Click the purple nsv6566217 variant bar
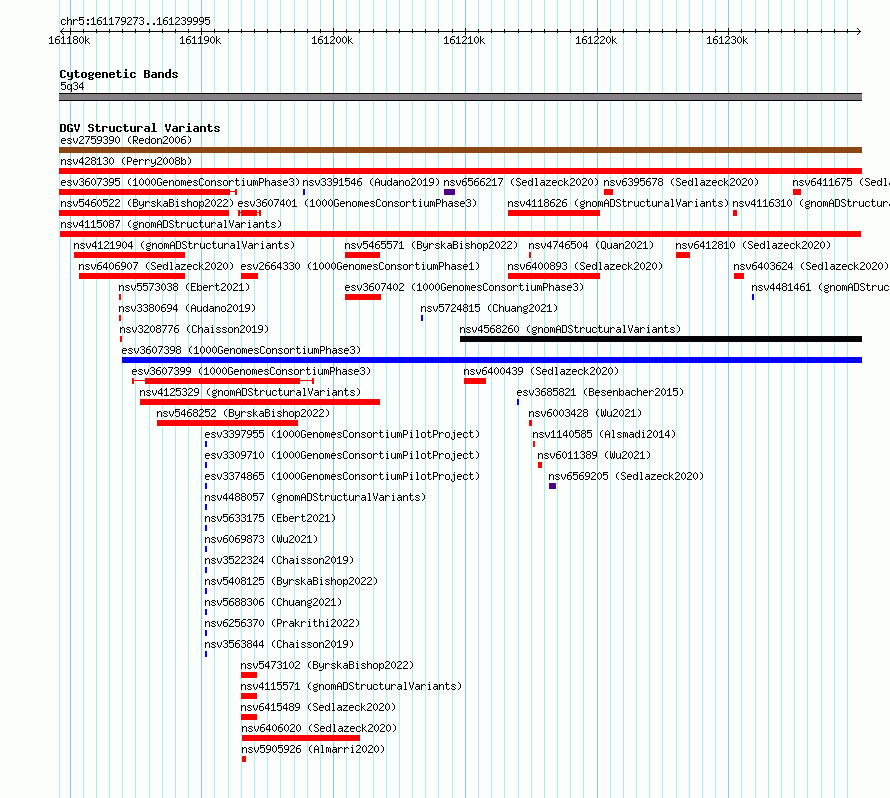Screen dimensions: 890x798 point(450,192)
